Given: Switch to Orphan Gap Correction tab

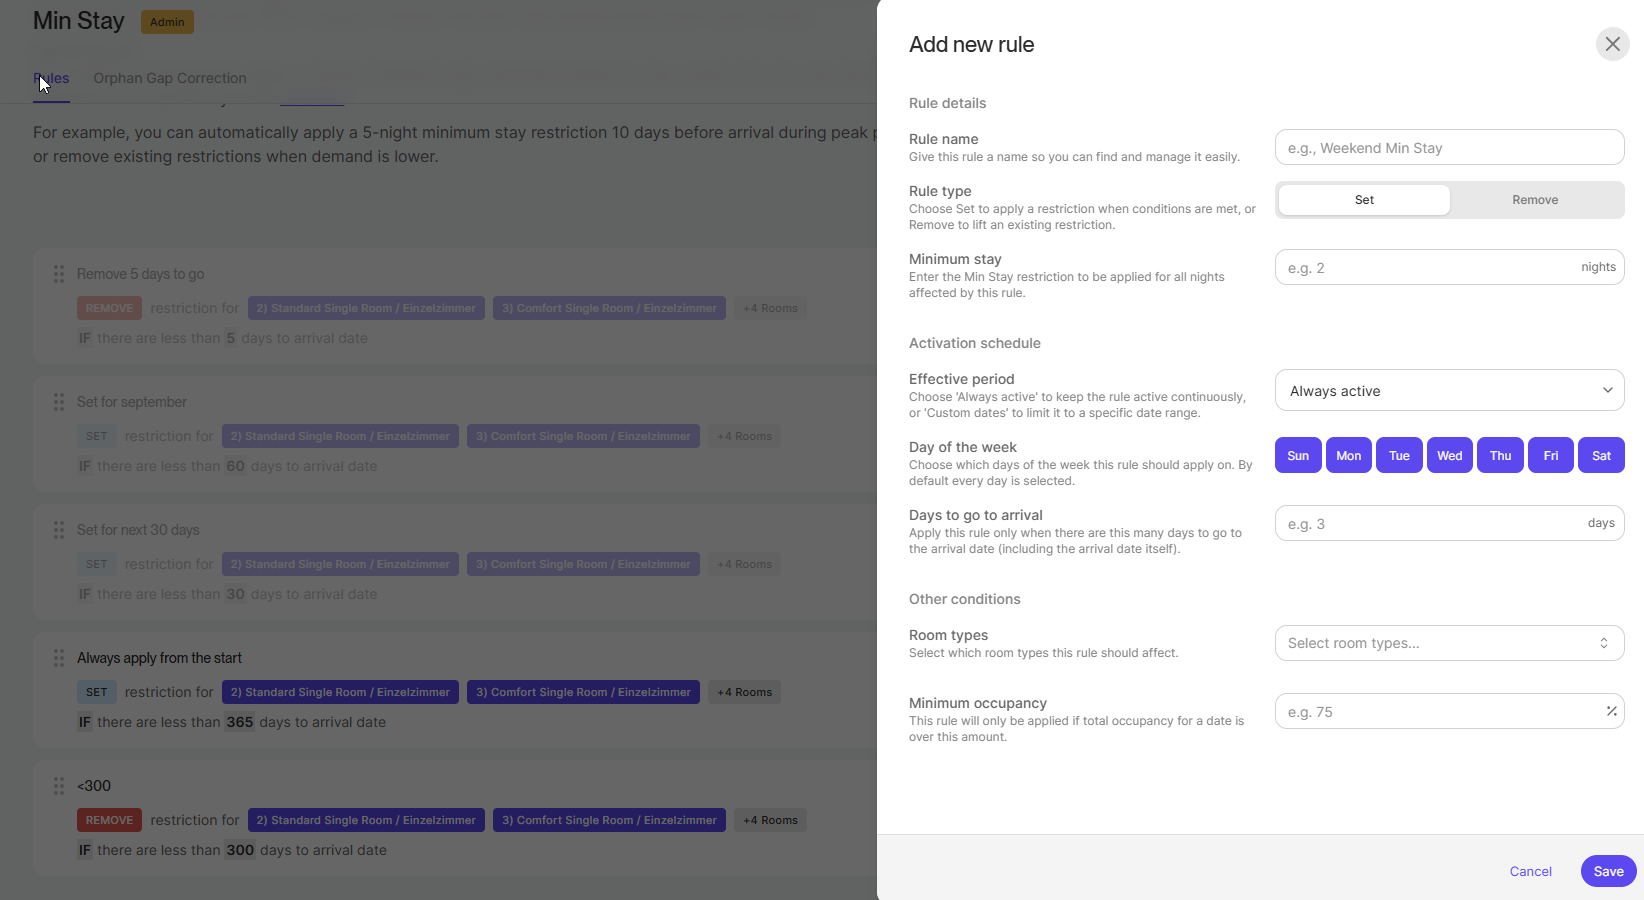Looking at the screenshot, I should (x=170, y=78).
